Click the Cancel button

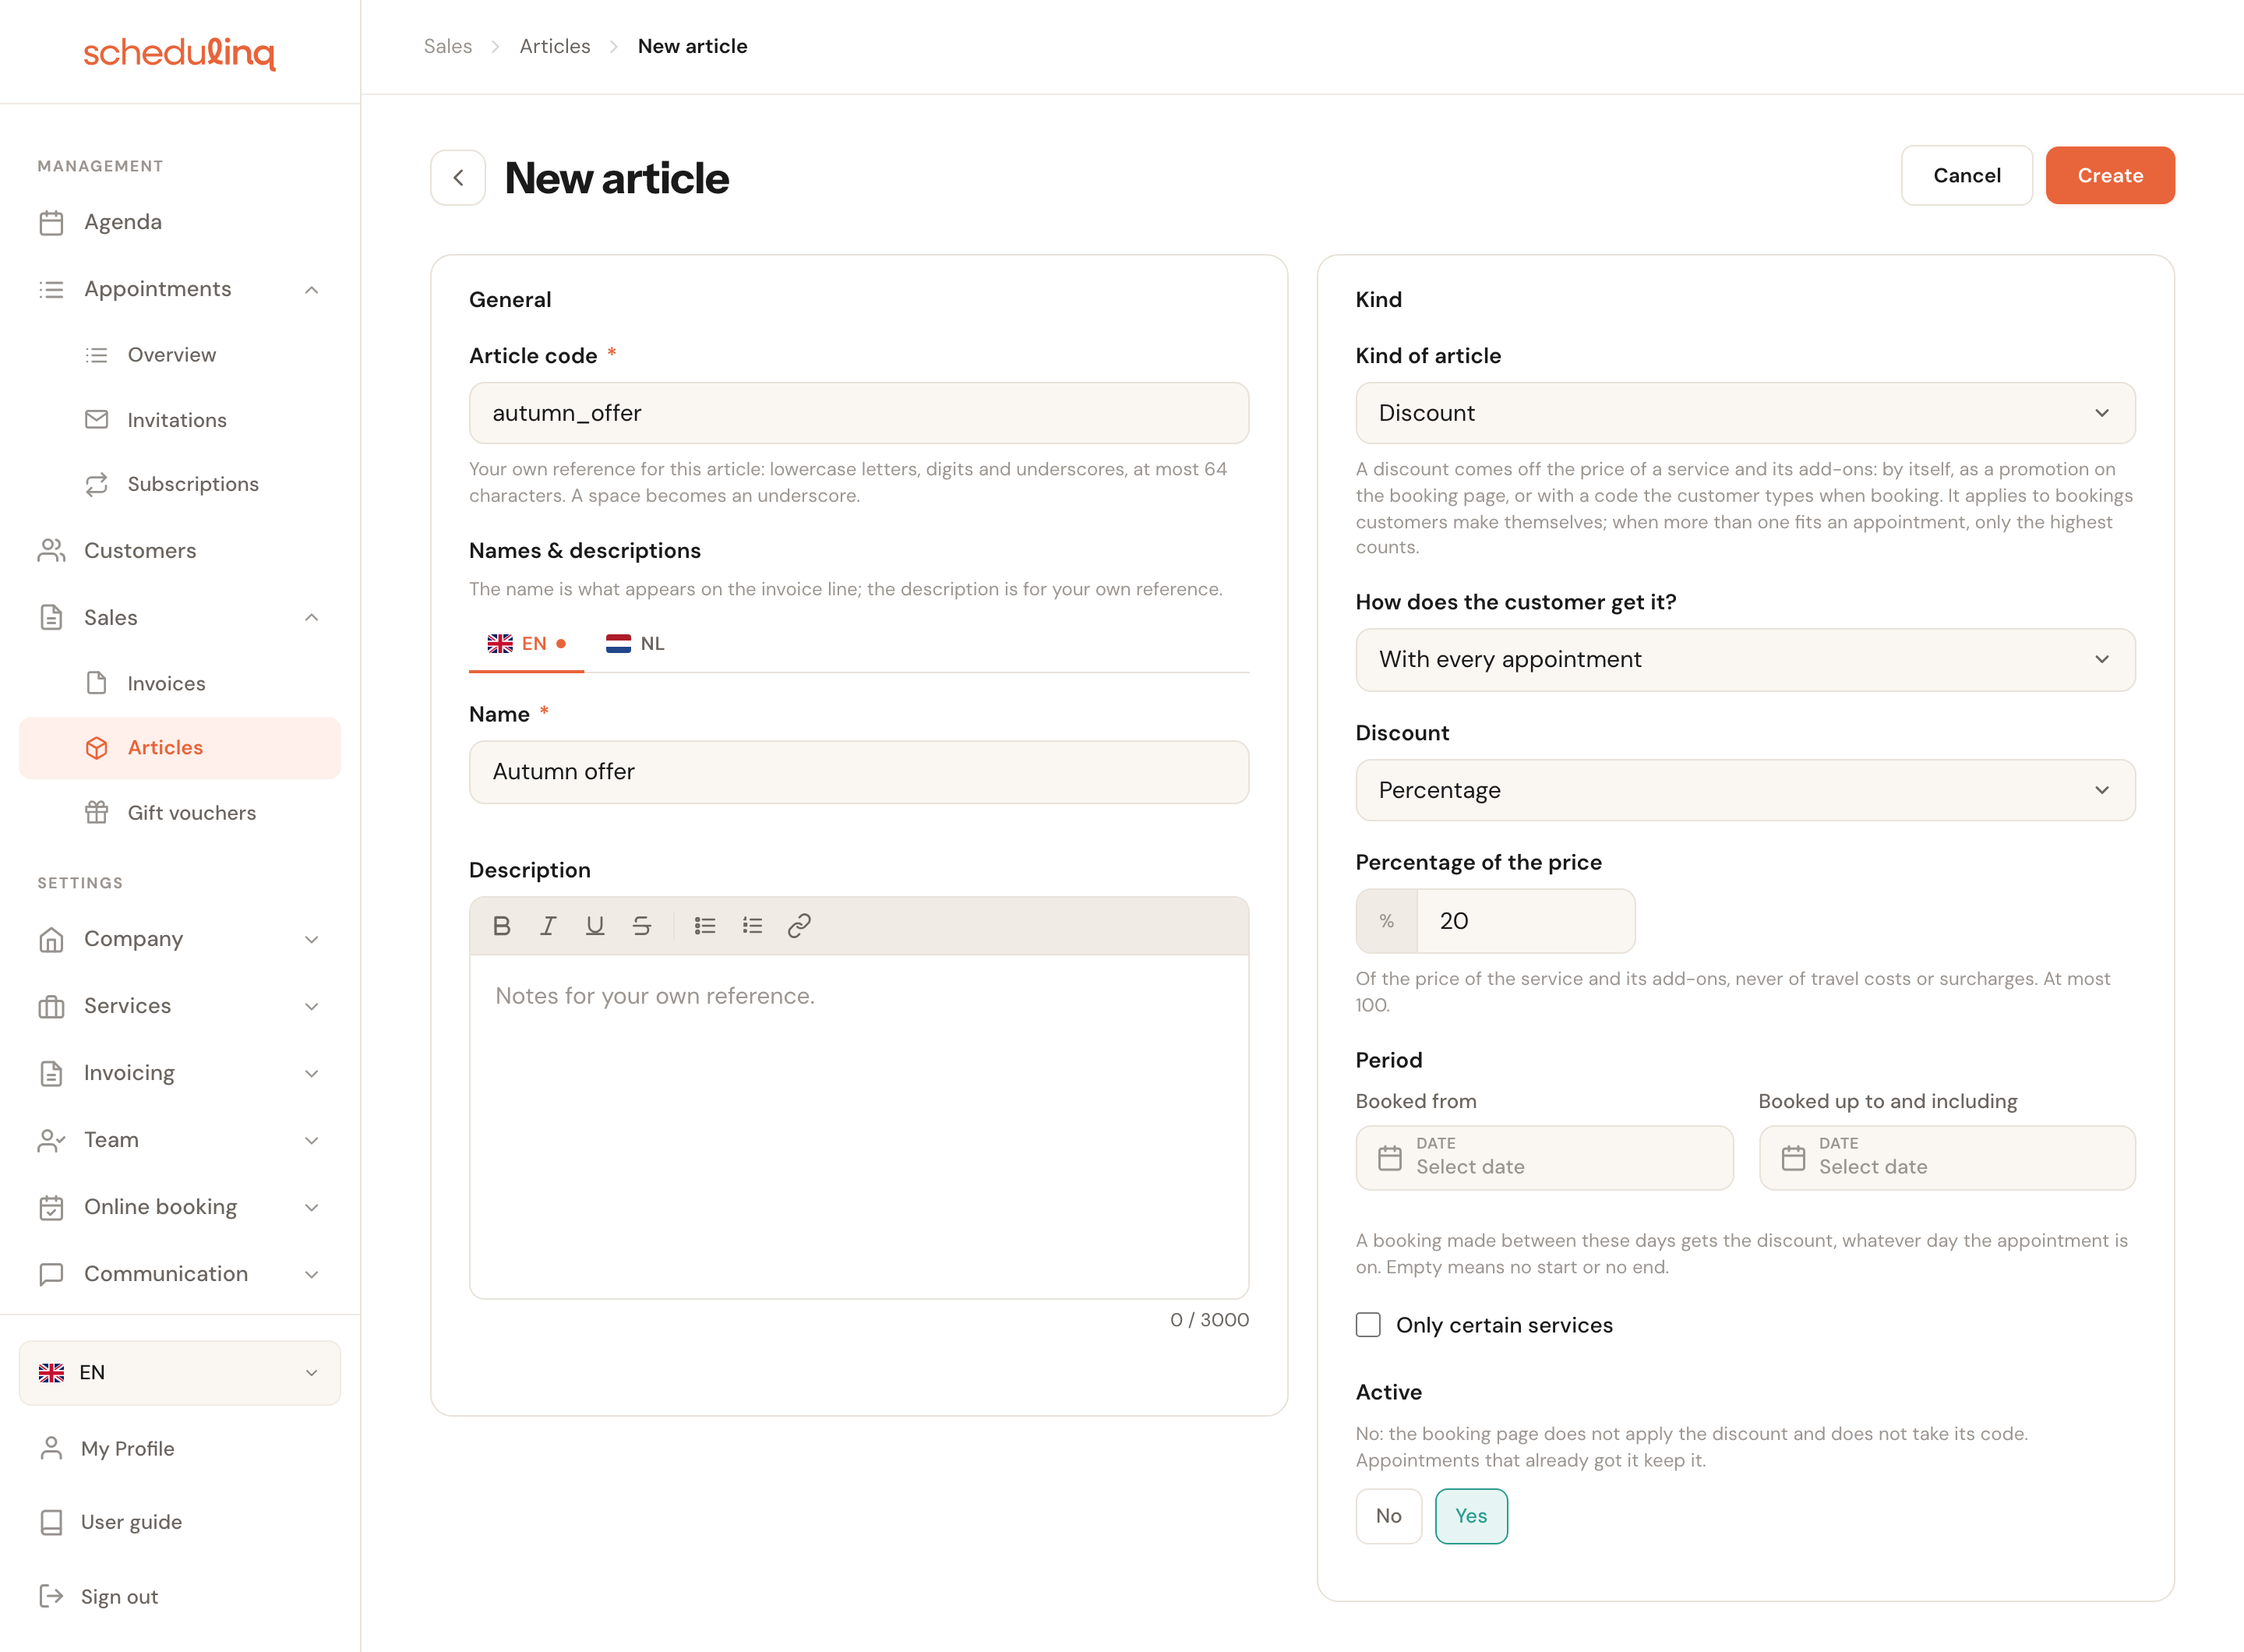pyautogui.click(x=1966, y=176)
